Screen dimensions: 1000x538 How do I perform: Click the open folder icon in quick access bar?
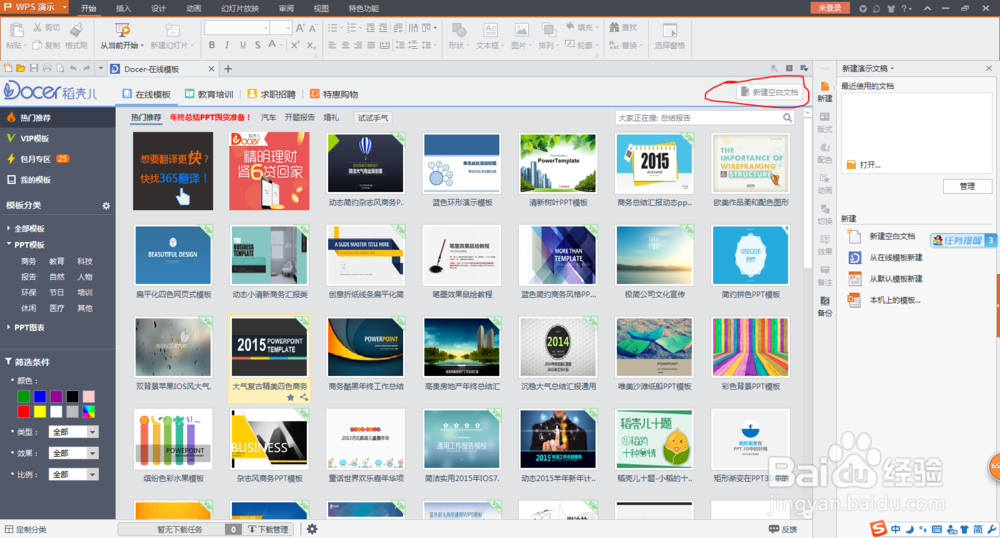click(x=20, y=68)
